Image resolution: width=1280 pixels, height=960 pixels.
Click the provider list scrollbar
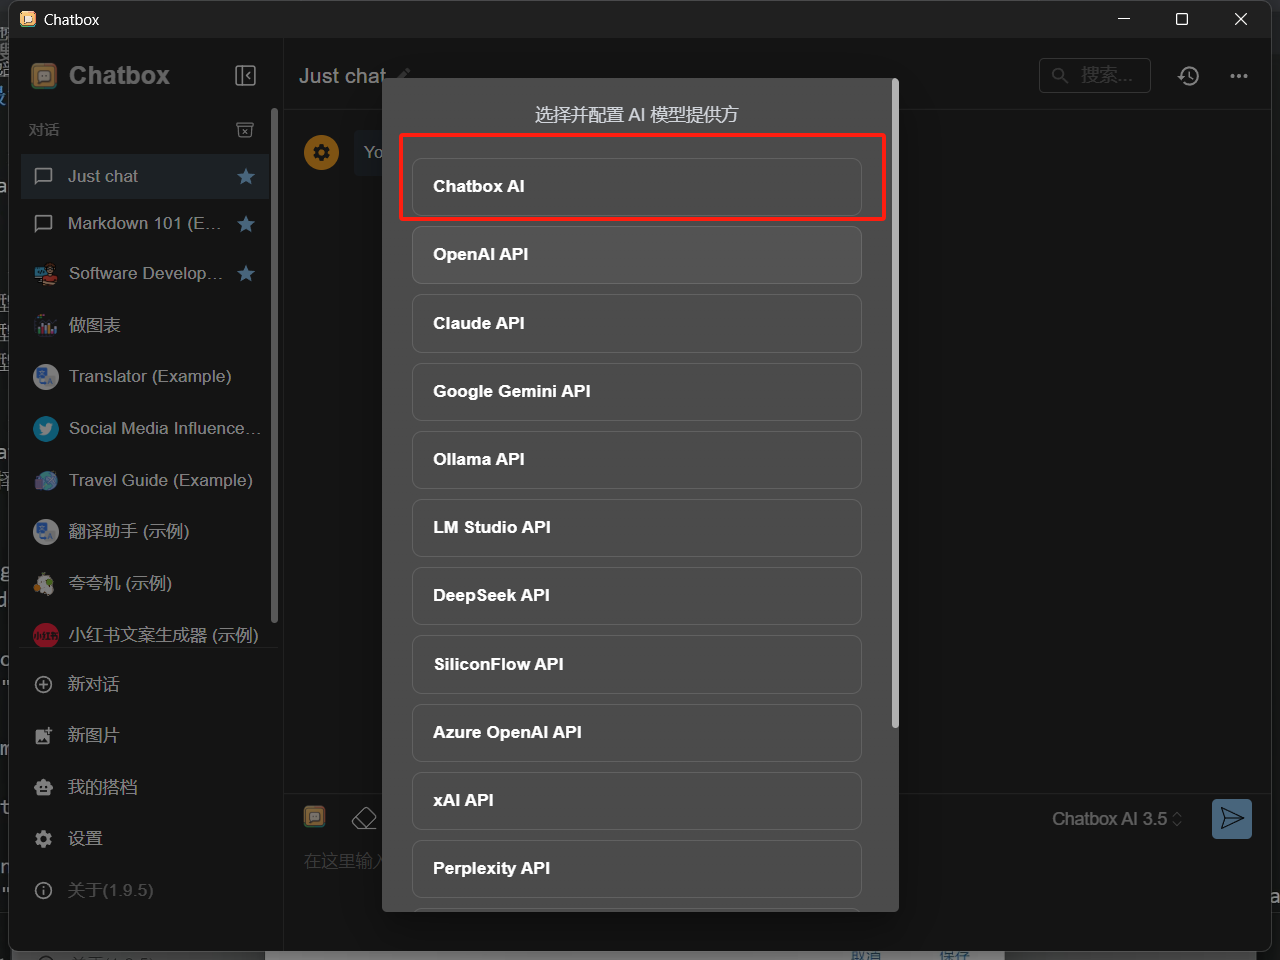895,403
